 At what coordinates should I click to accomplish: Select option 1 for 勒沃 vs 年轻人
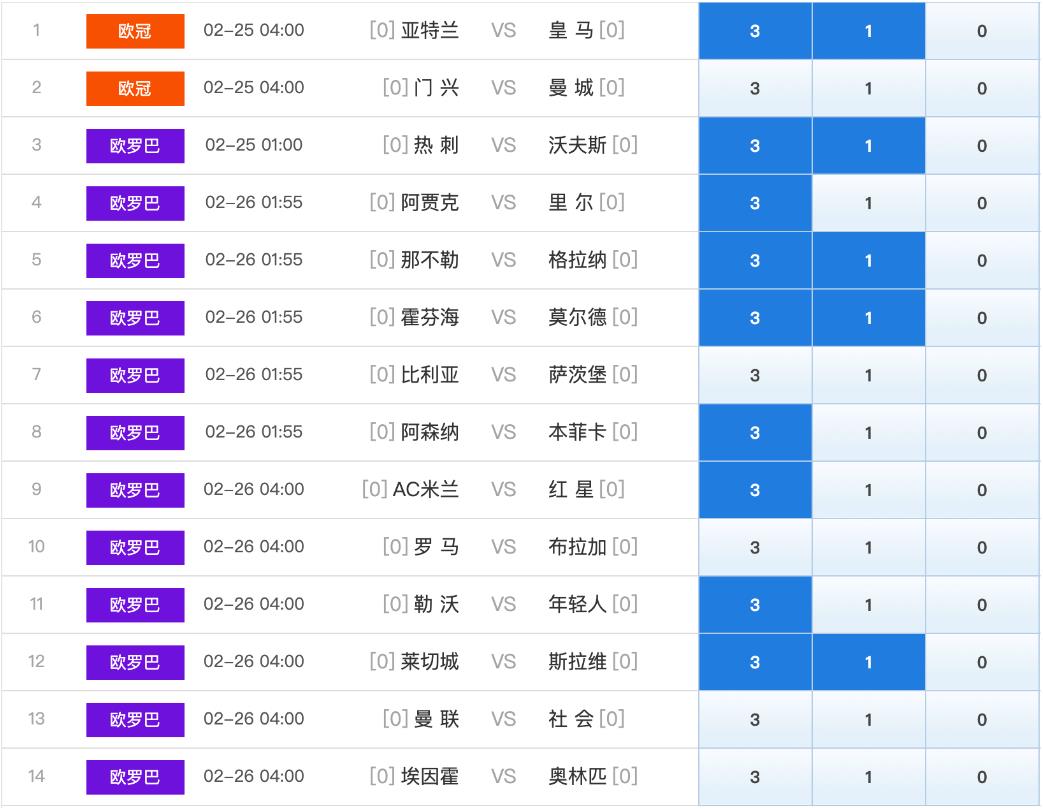(869, 605)
